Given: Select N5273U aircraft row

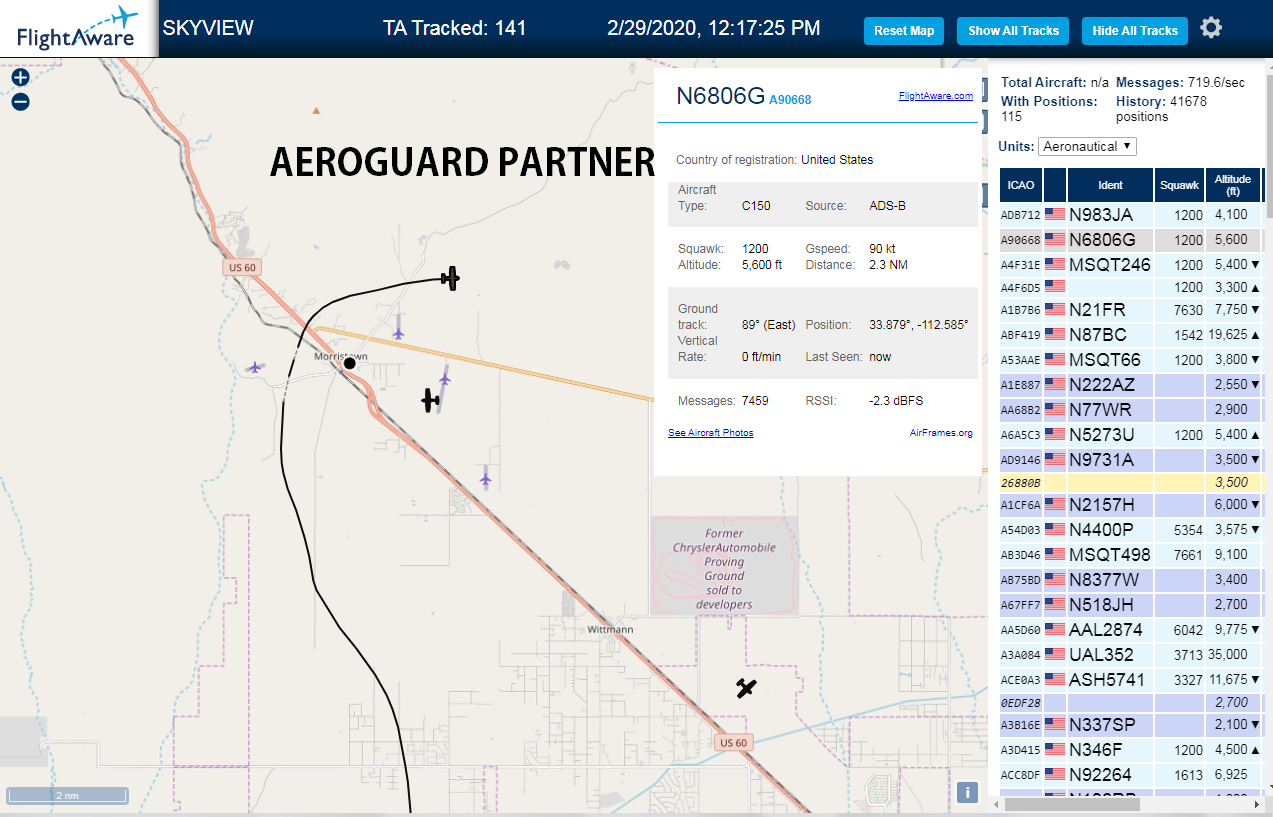Looking at the screenshot, I should click(x=1131, y=435).
